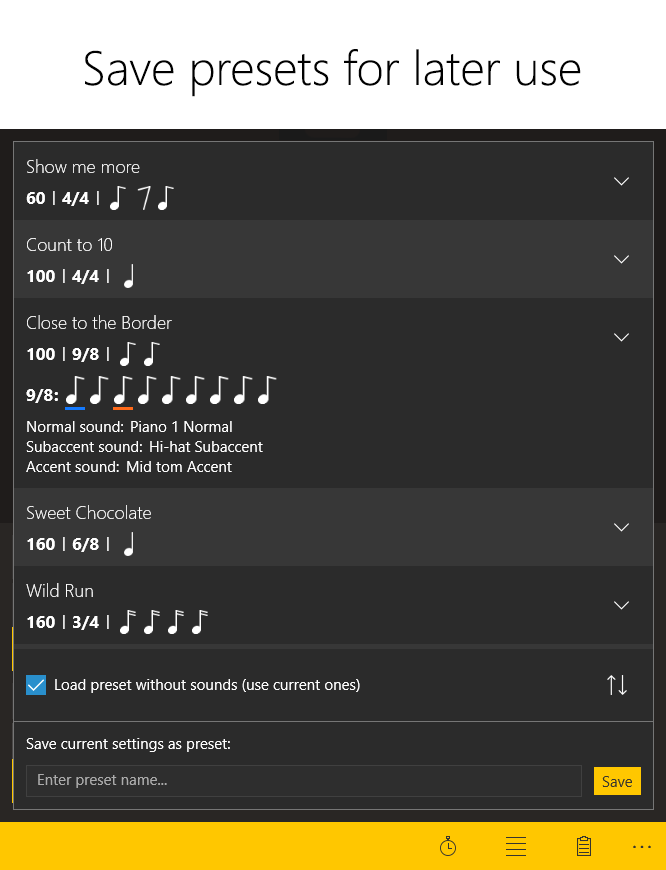Screen dimensions: 666x870
Task: Click orange-underlined third note in 9/8 pattern
Action: coord(123,391)
